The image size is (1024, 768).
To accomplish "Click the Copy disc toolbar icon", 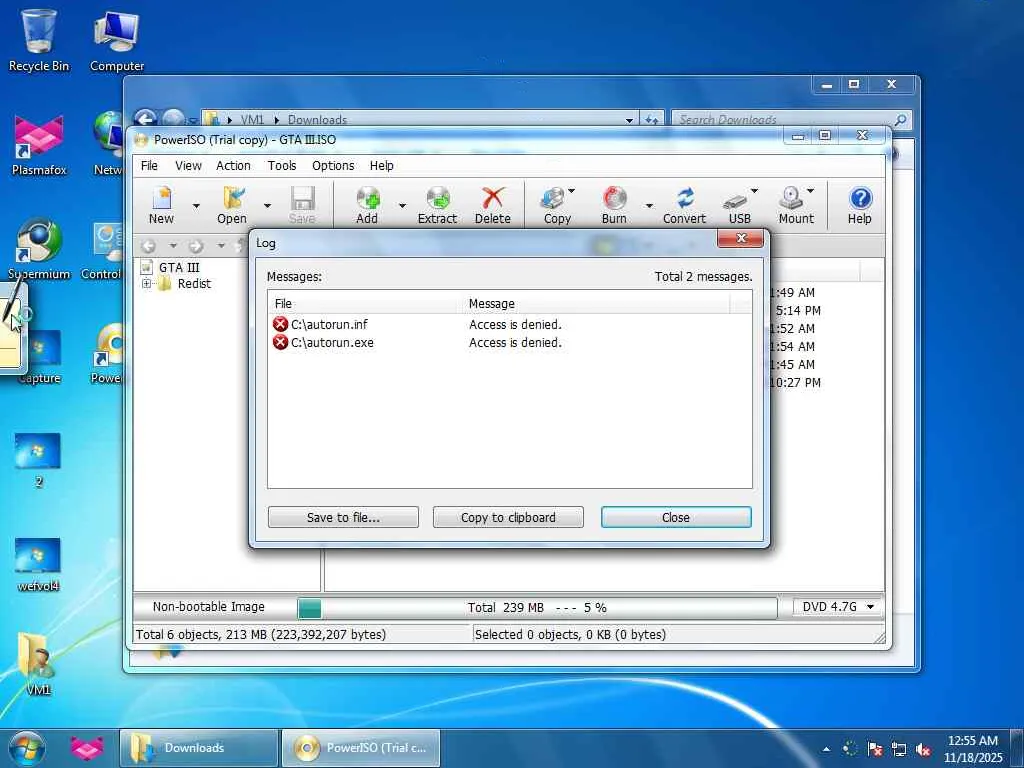I will point(555,204).
